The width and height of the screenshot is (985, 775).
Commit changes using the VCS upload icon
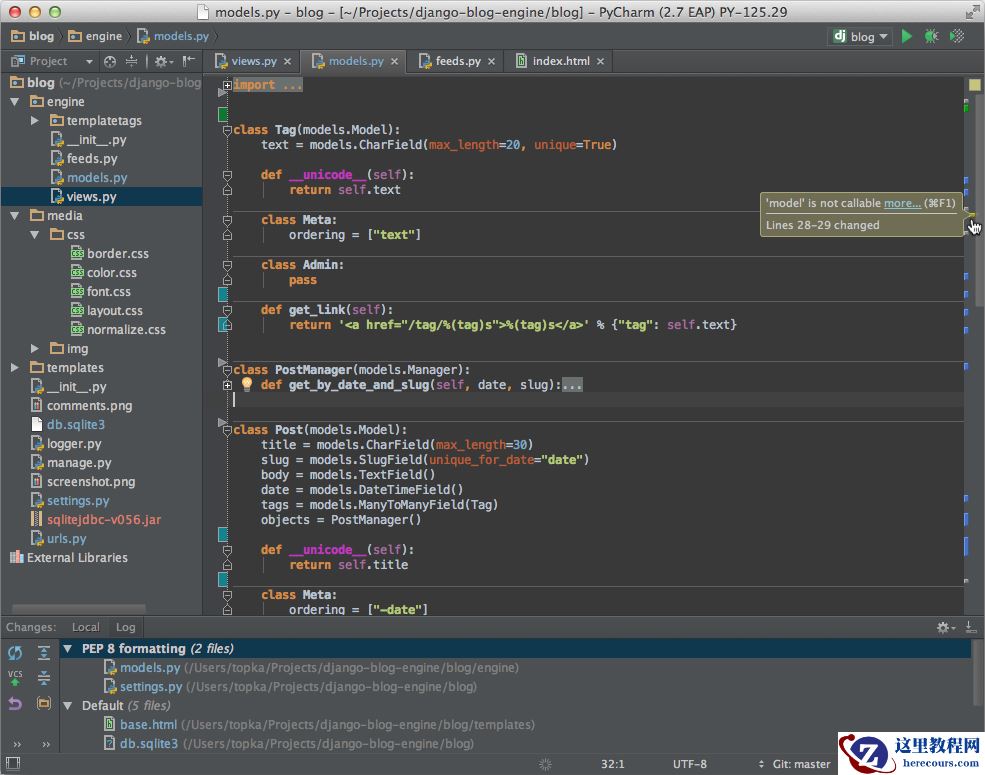[x=15, y=677]
